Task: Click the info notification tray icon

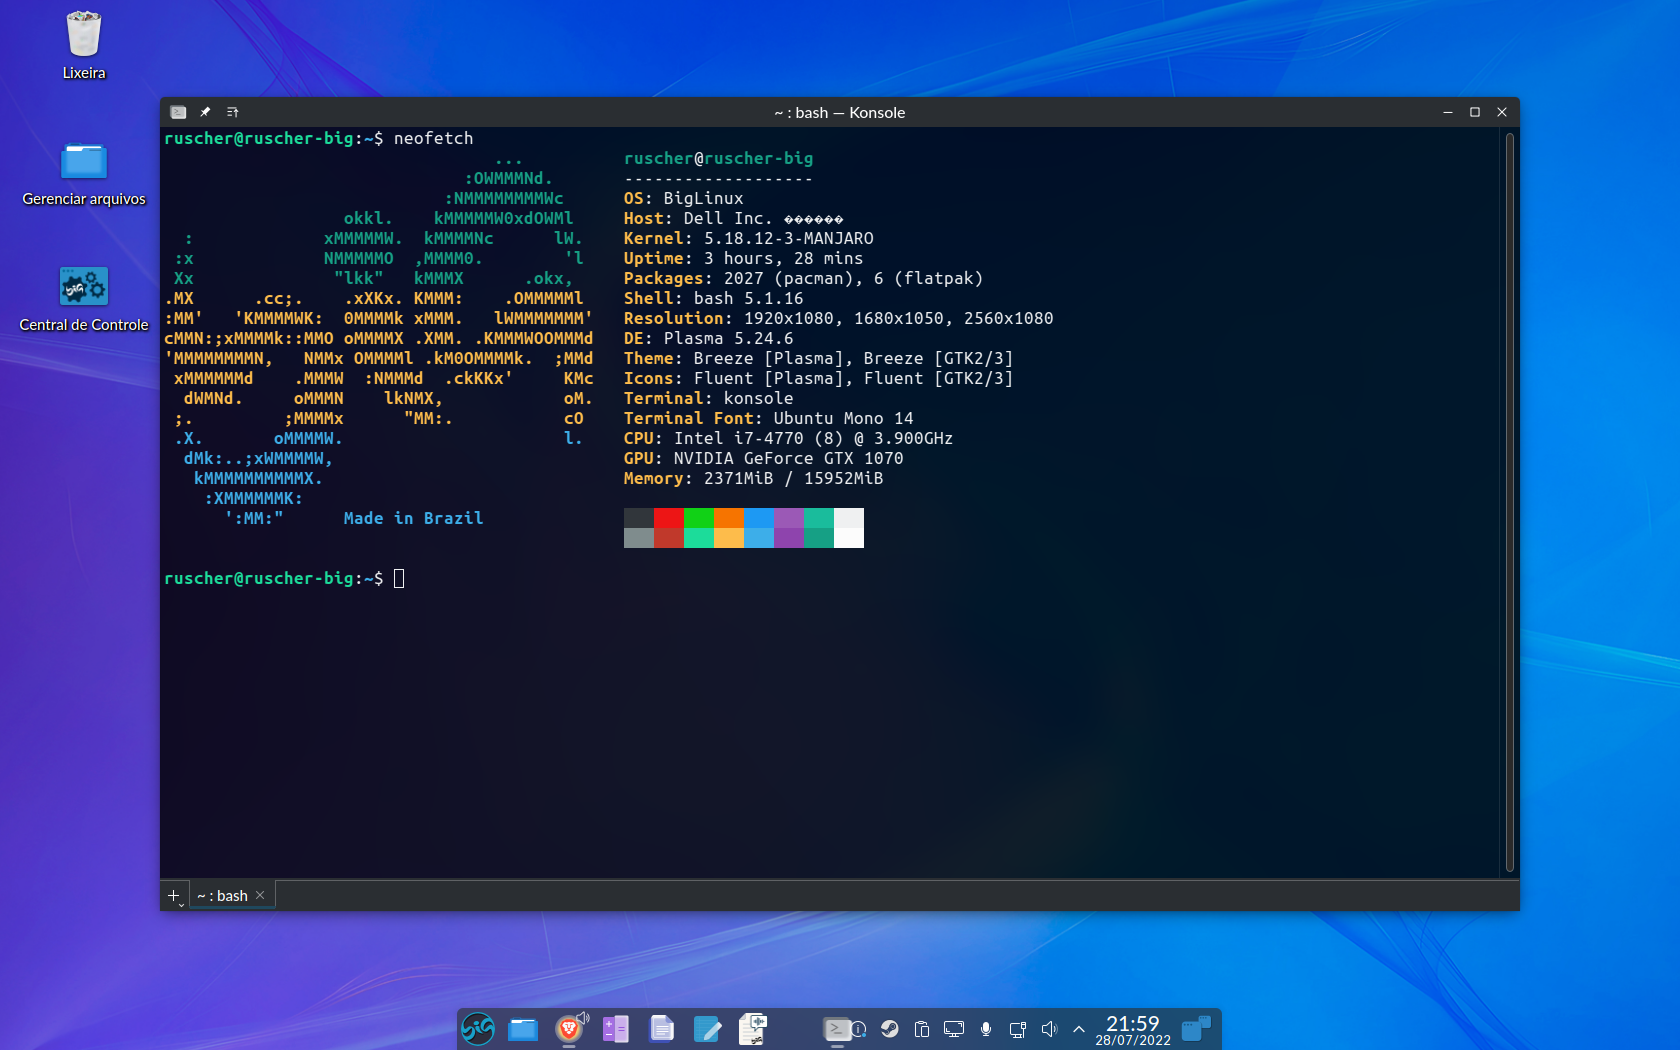Action: click(859, 1029)
